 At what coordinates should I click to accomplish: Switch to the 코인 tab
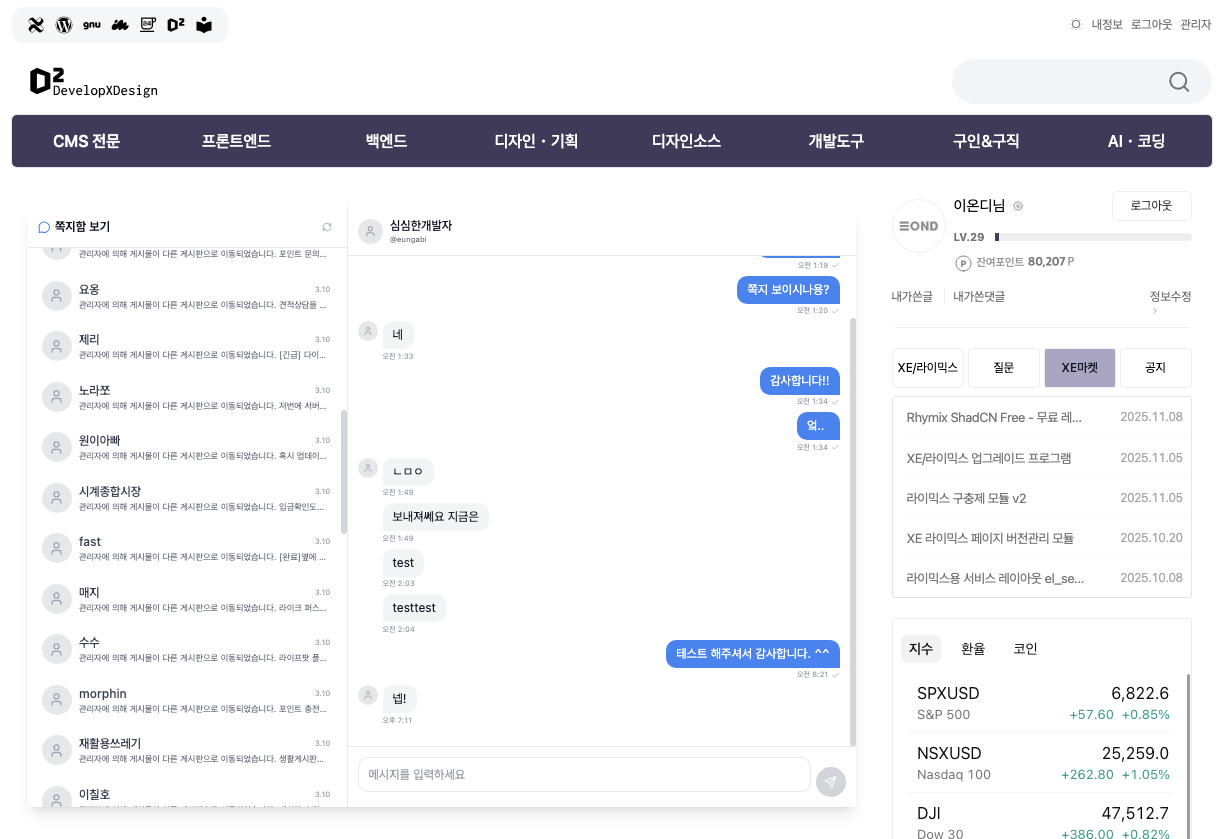tap(1025, 649)
